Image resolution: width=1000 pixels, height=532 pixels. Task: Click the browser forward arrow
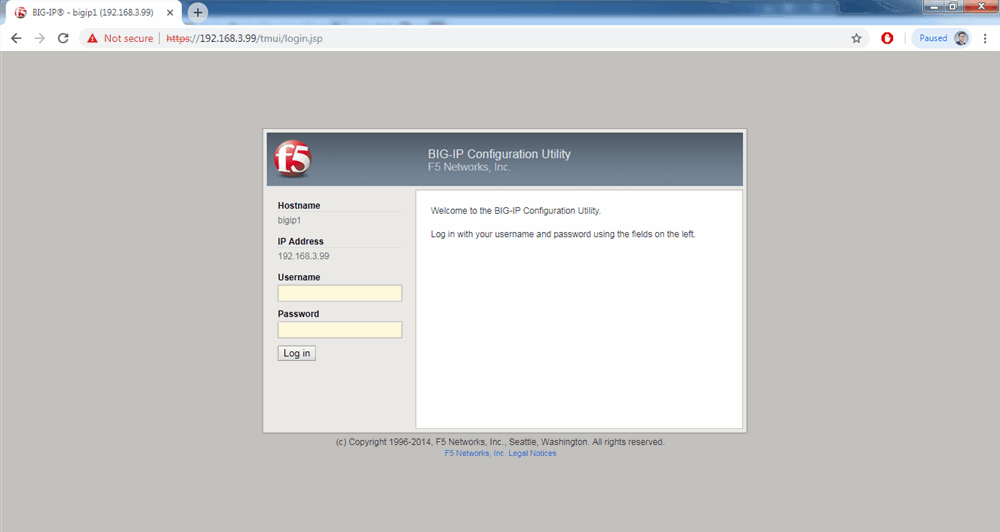coord(40,38)
